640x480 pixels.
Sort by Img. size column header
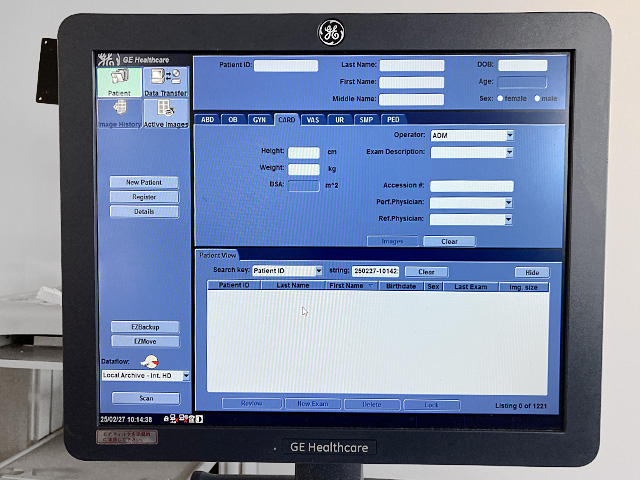[524, 287]
